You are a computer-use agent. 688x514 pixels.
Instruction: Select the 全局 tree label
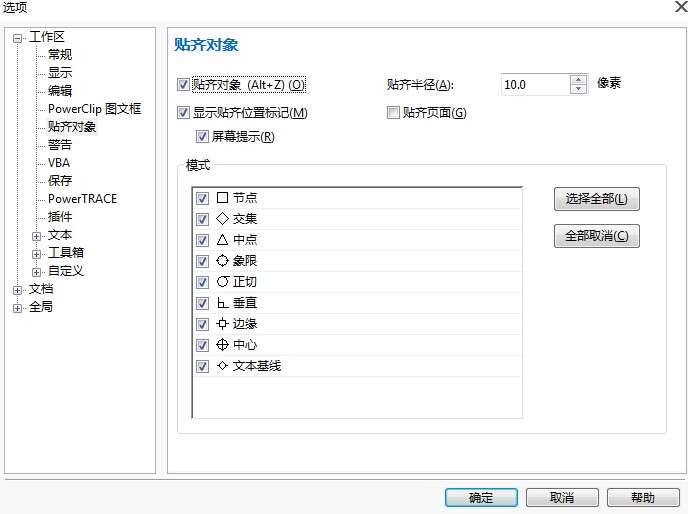tap(41, 306)
